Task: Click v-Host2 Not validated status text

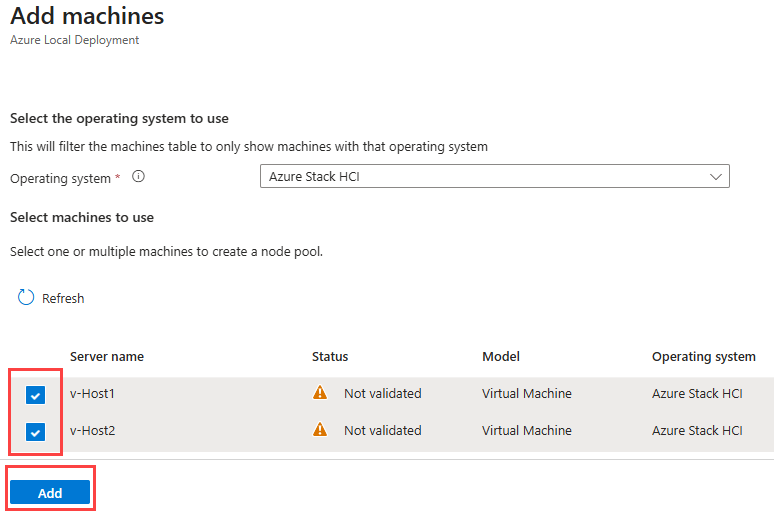Action: (x=382, y=430)
